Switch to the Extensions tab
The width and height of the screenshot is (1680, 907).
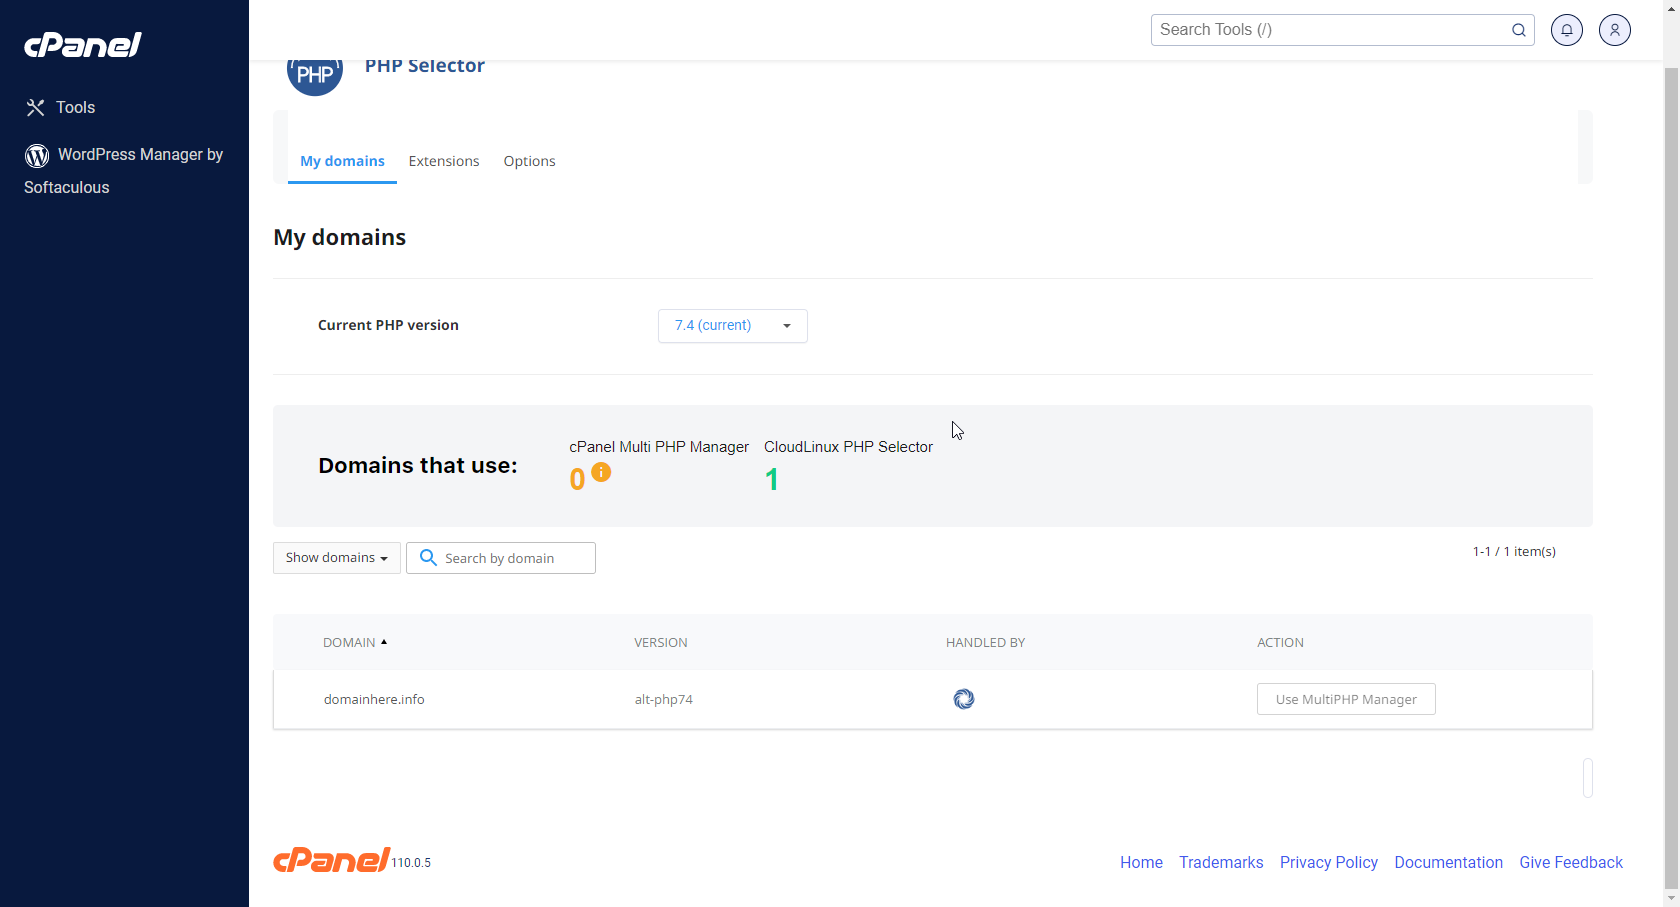click(x=444, y=161)
